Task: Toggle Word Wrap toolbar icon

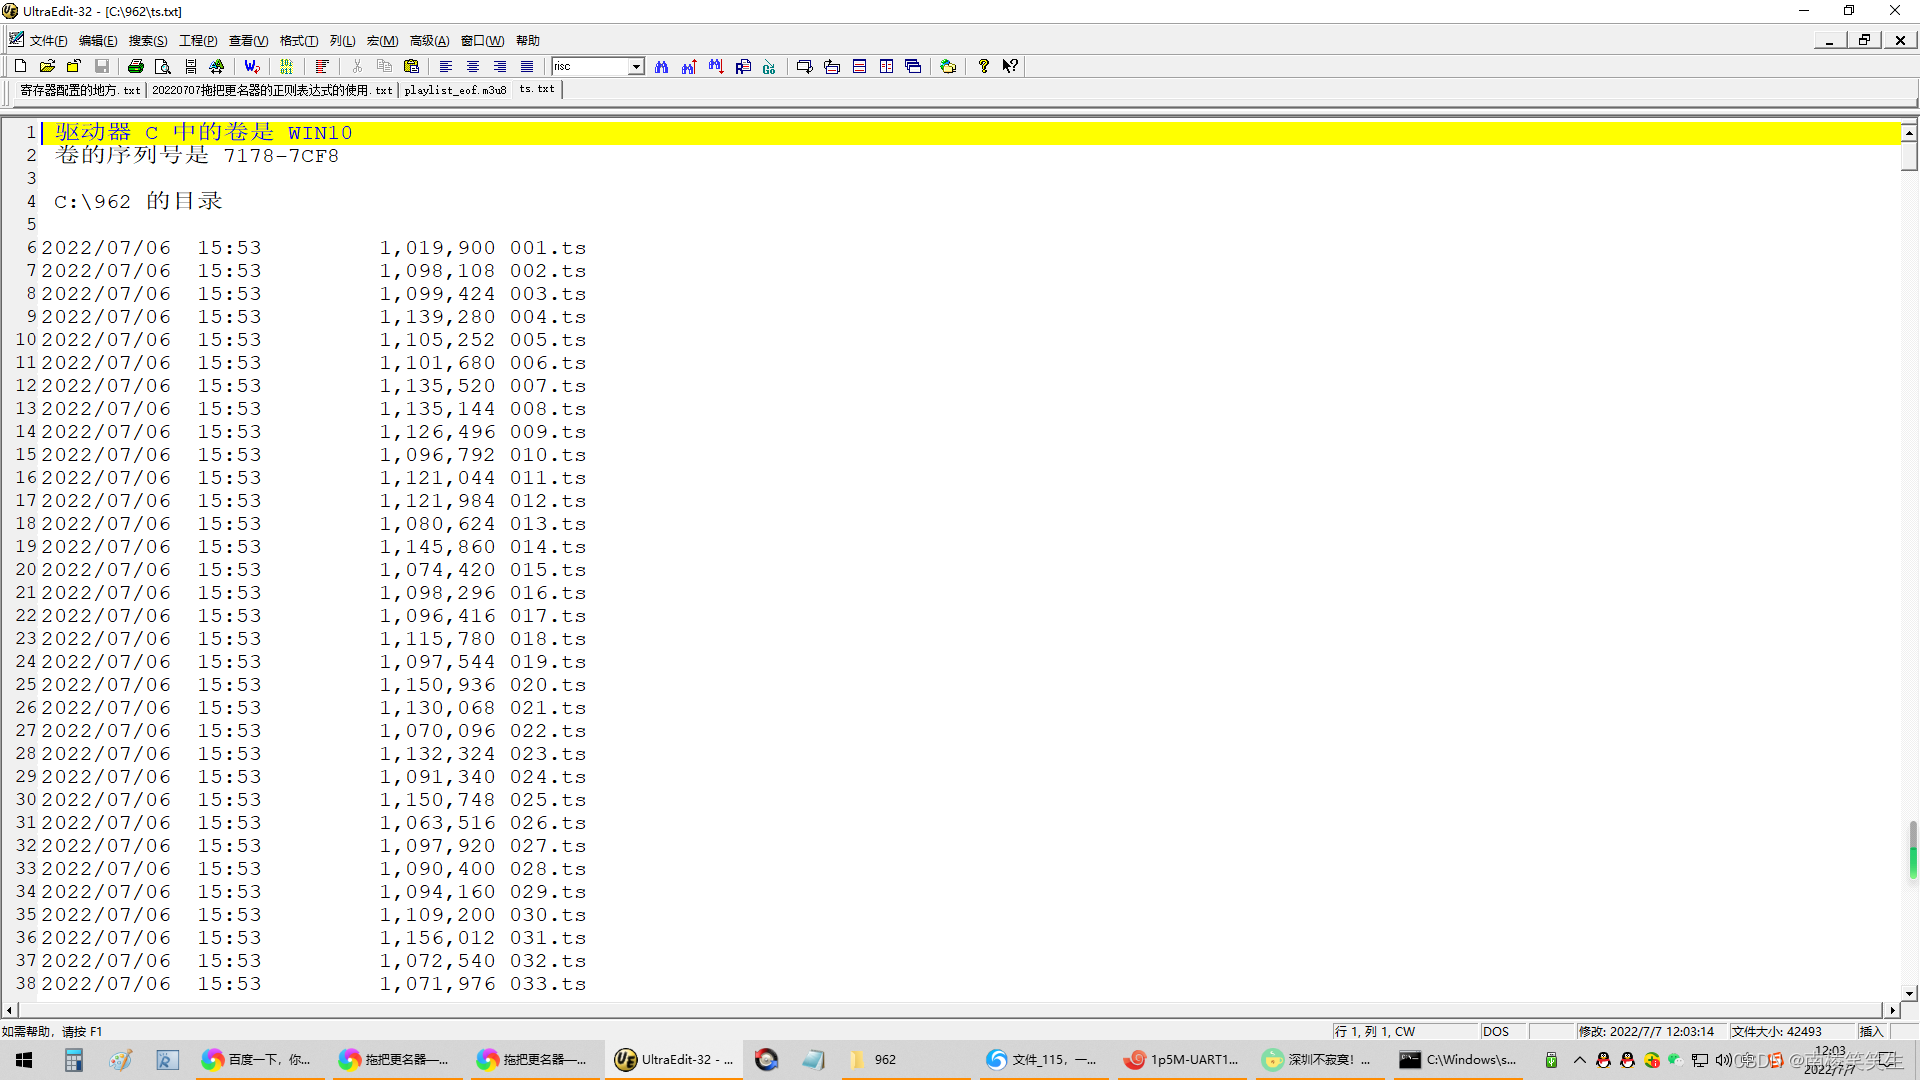Action: pos(252,66)
